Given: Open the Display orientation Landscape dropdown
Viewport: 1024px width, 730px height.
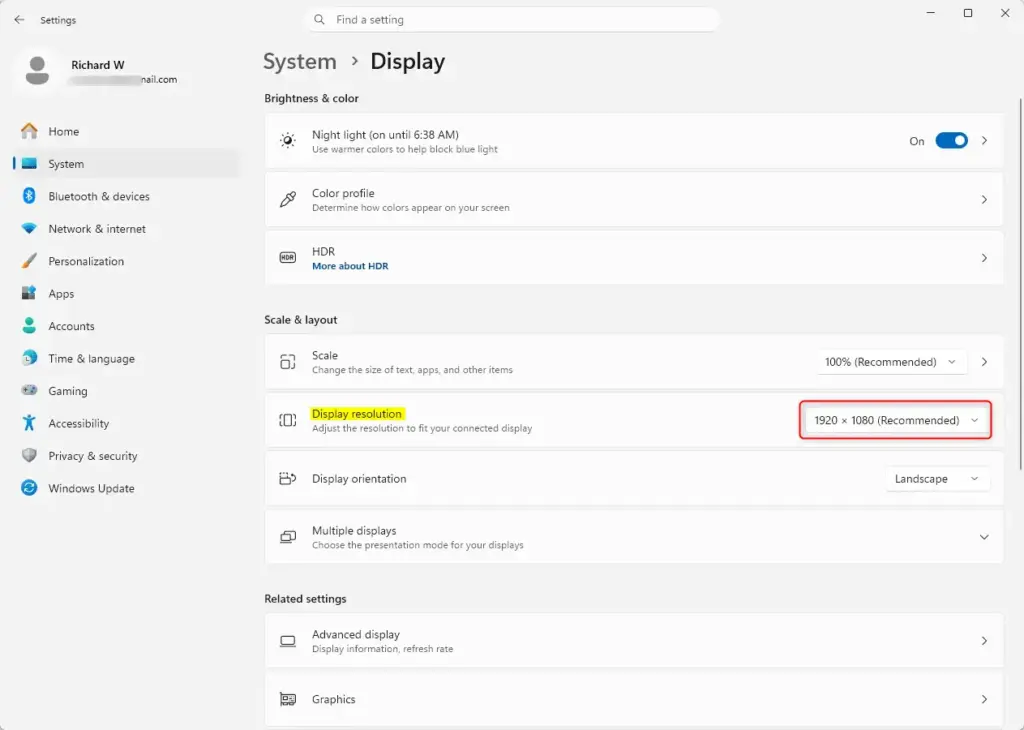Looking at the screenshot, I should [936, 479].
